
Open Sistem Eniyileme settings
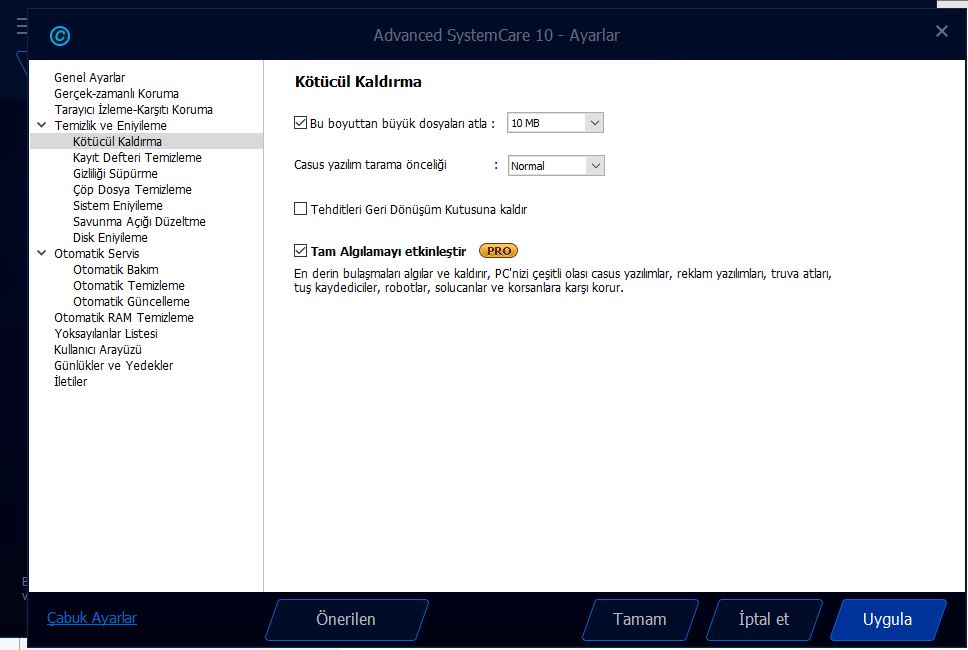pos(118,206)
